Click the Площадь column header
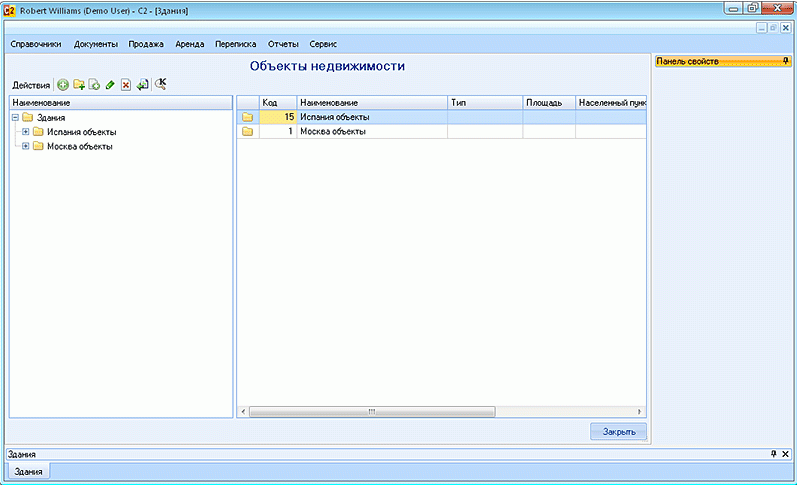Image resolution: width=797 pixels, height=485 pixels. click(x=549, y=103)
